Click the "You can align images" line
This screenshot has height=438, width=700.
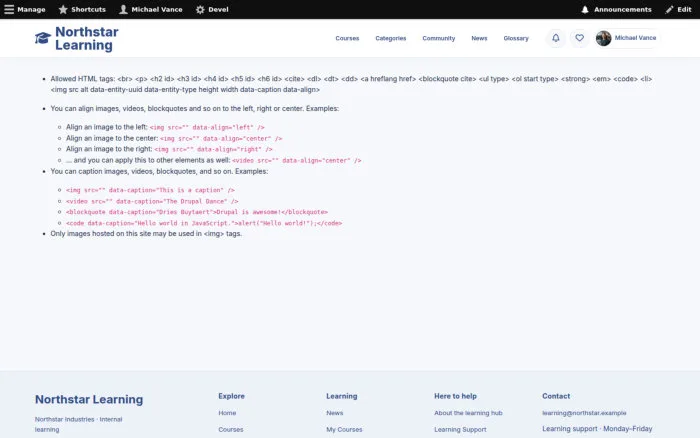[194, 108]
